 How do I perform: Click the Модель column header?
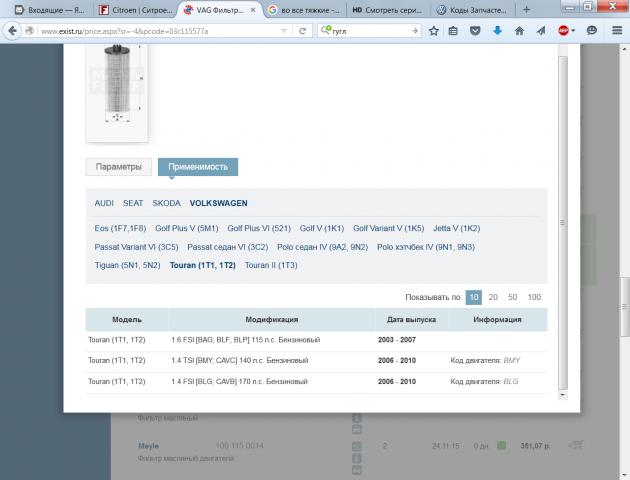pyautogui.click(x=127, y=320)
